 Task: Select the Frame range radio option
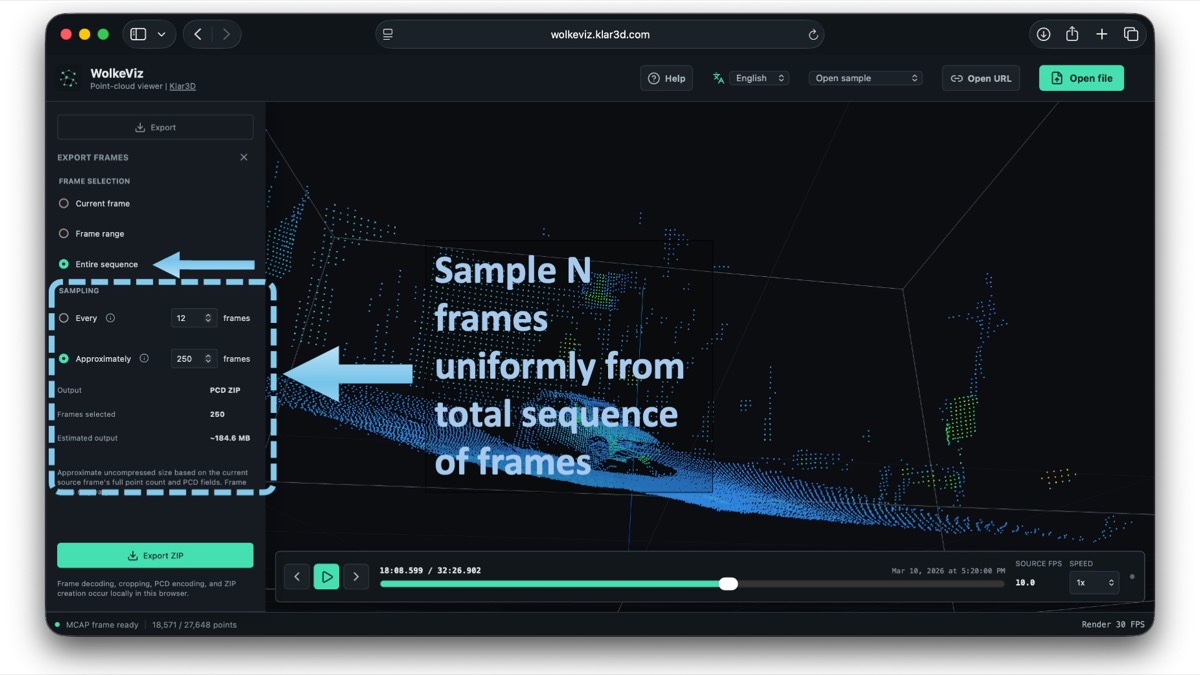pos(64,233)
